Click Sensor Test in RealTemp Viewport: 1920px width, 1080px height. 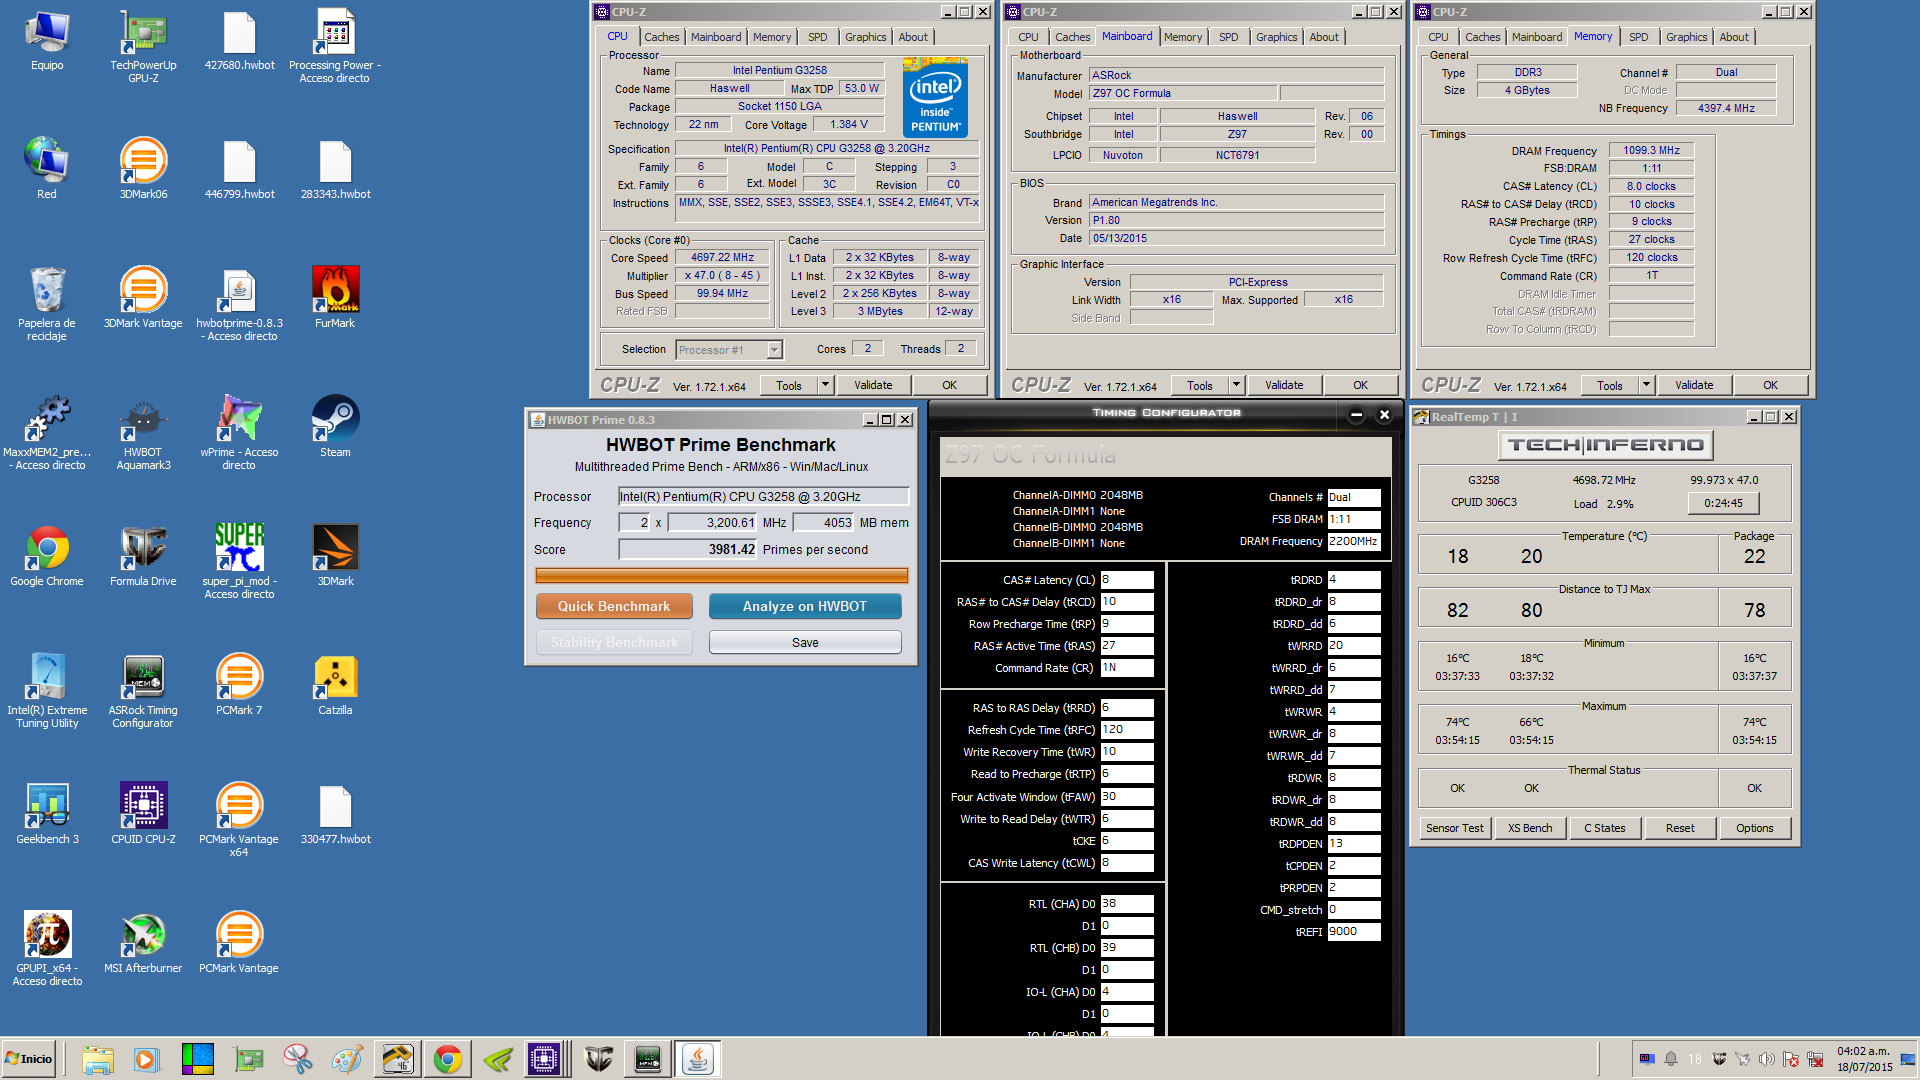(1455, 828)
